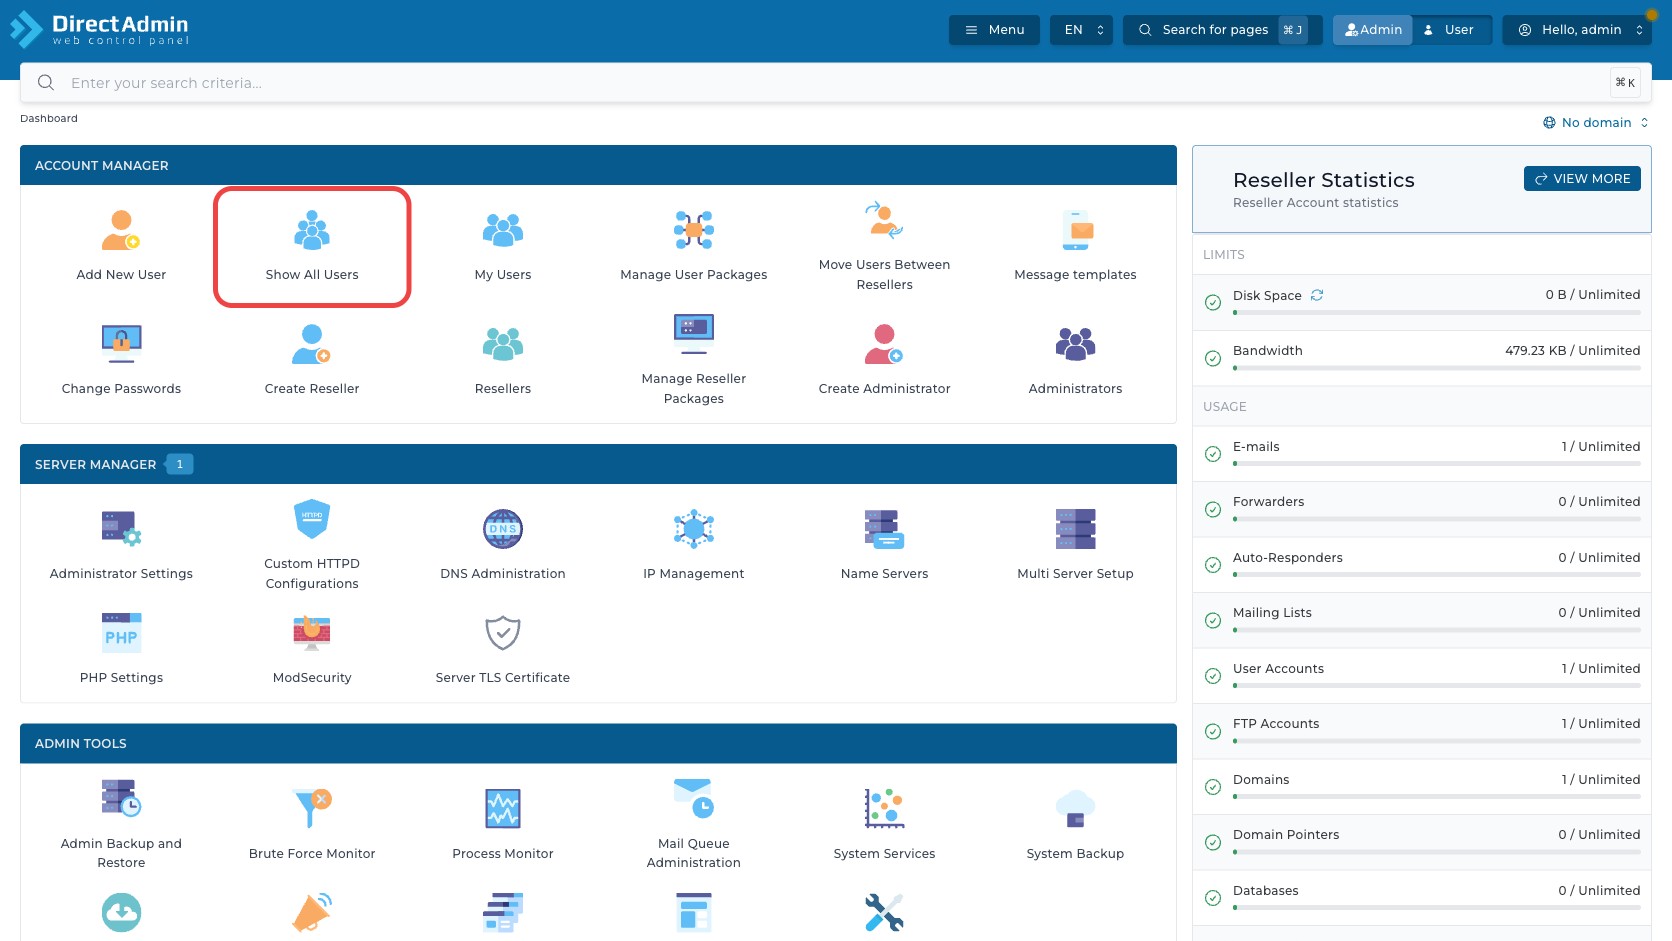Screen dimensions: 1672x941
Task: Open Name Servers
Action: click(885, 544)
